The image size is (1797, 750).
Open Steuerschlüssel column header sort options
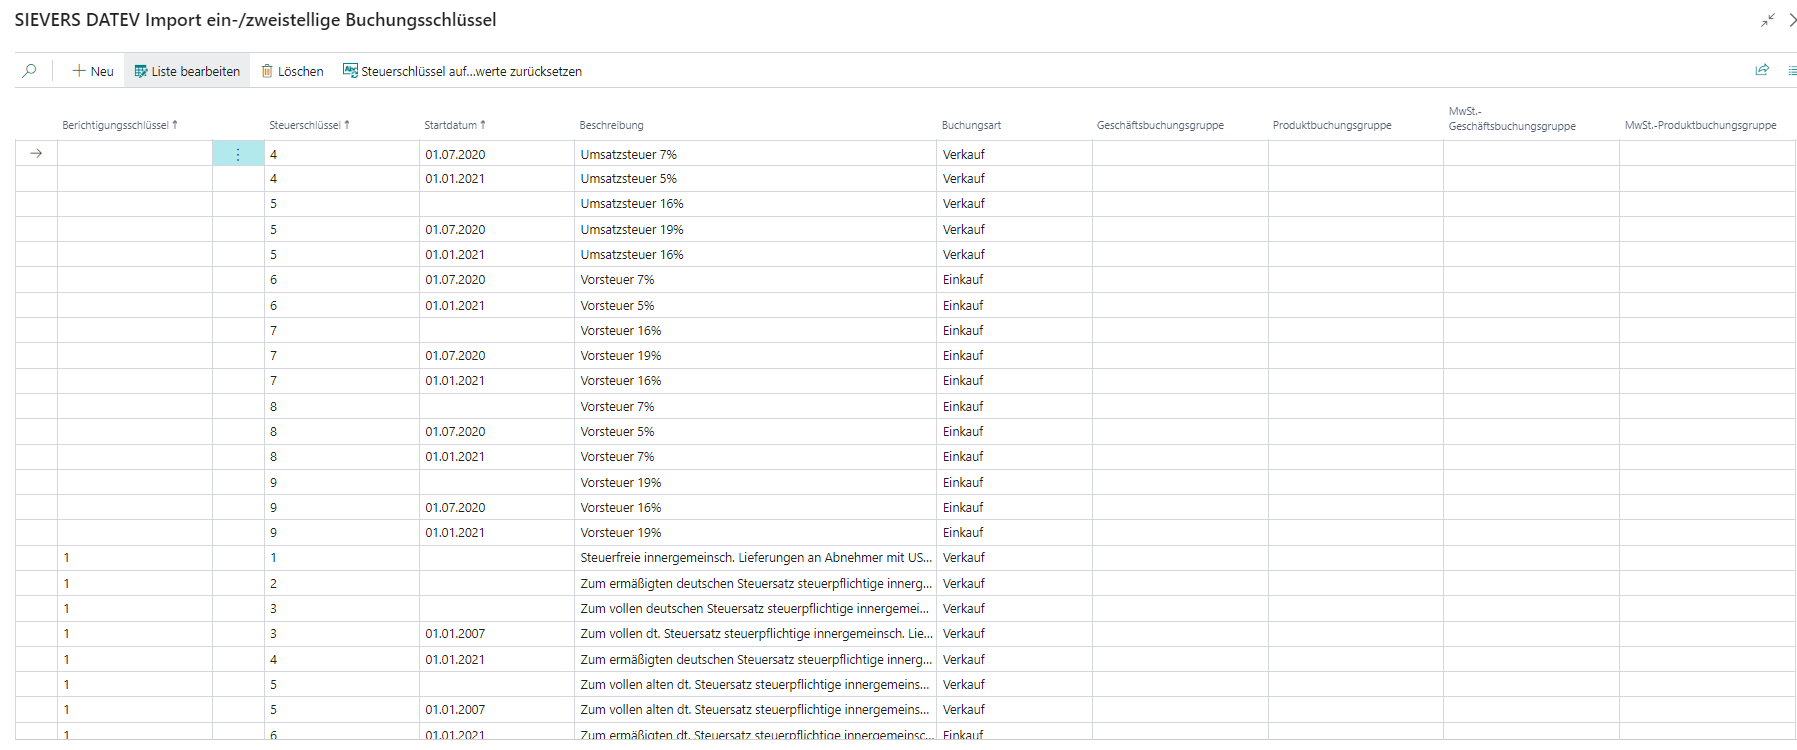pos(309,125)
